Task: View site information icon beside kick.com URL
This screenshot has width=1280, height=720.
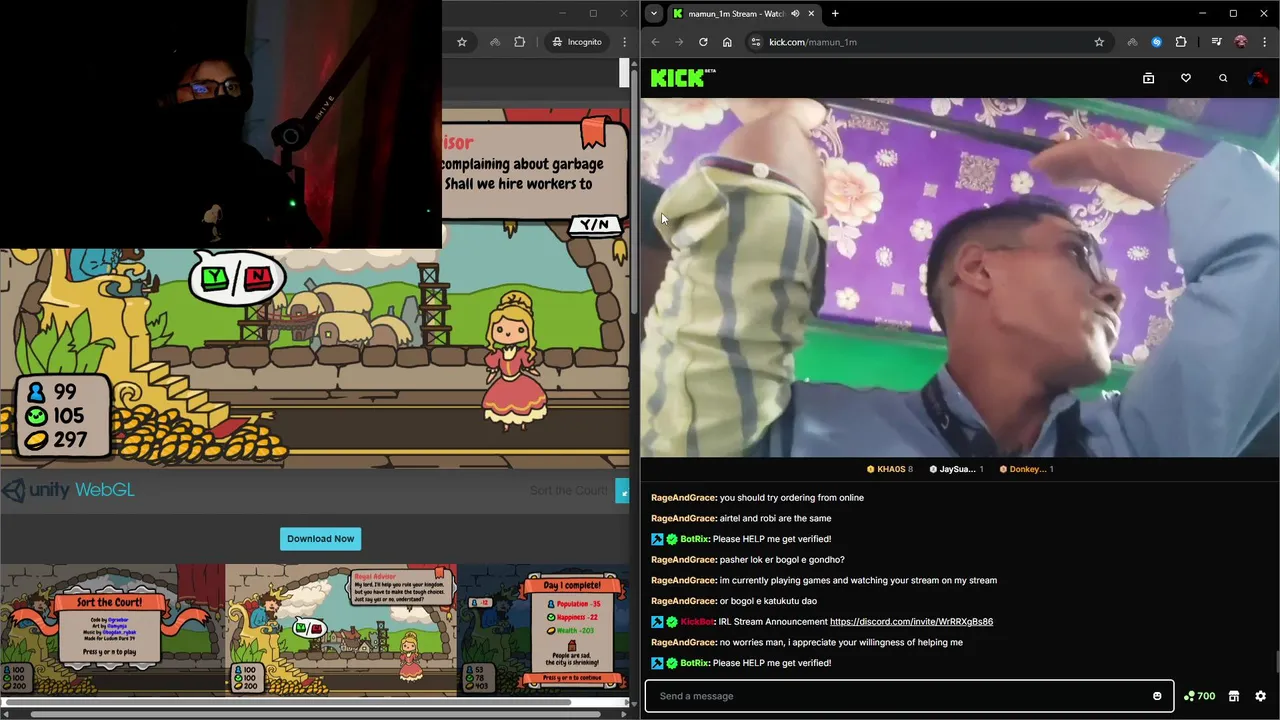Action: pyautogui.click(x=756, y=42)
